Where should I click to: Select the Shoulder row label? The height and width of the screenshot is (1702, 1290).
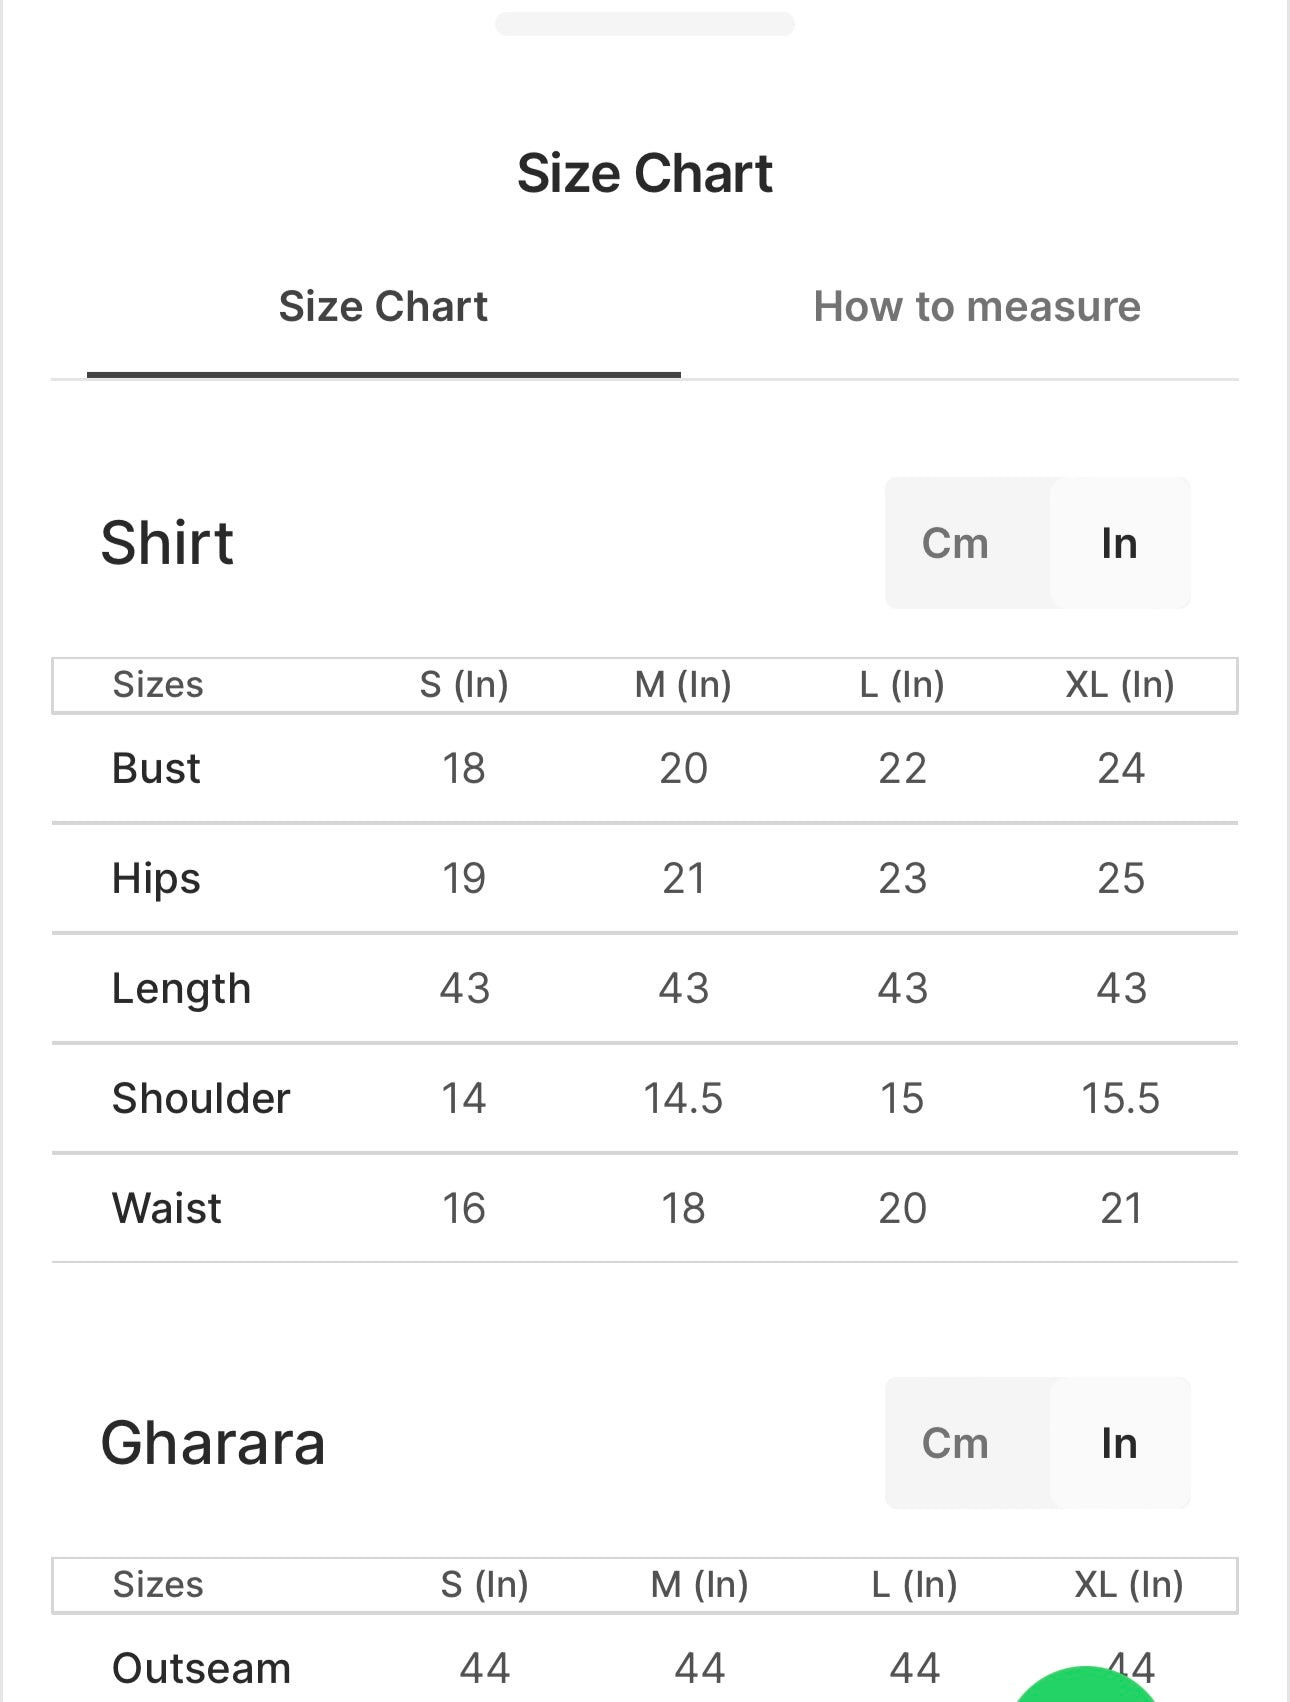[x=201, y=1098]
